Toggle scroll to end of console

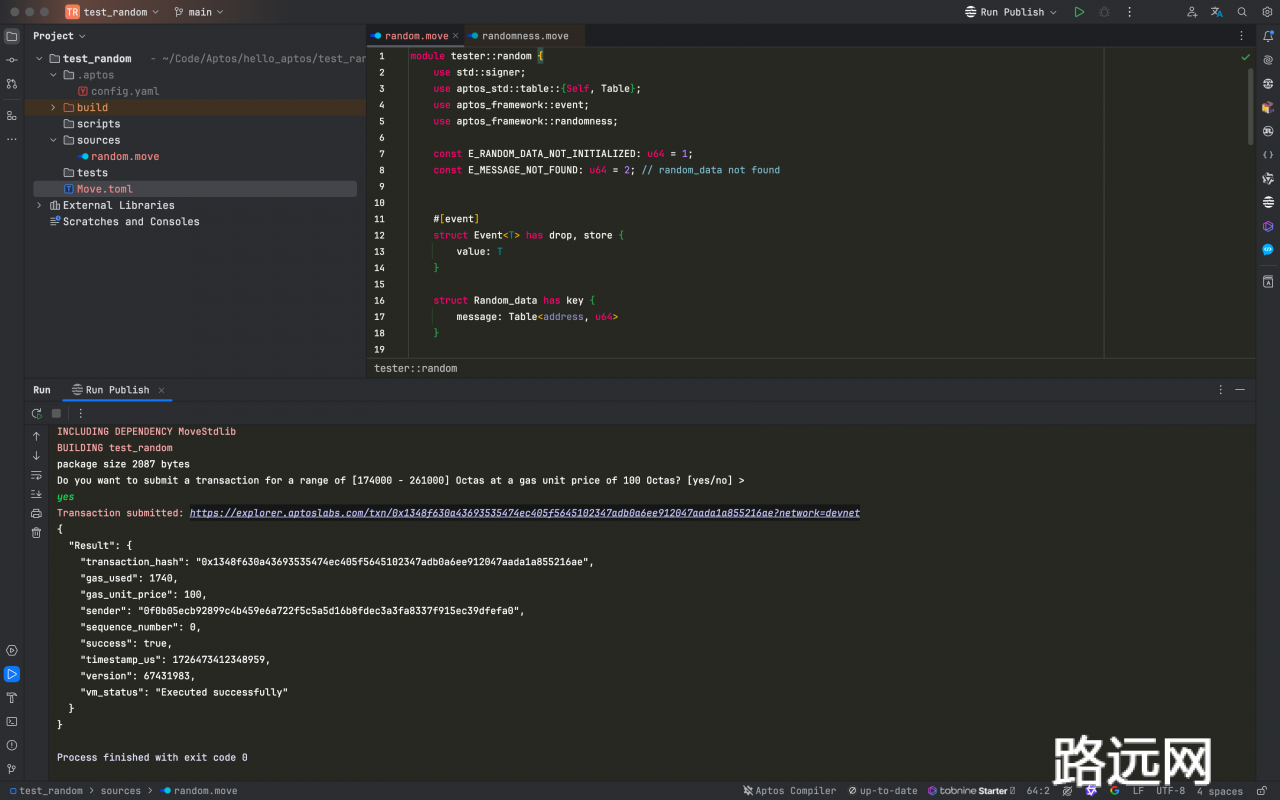coord(37,494)
